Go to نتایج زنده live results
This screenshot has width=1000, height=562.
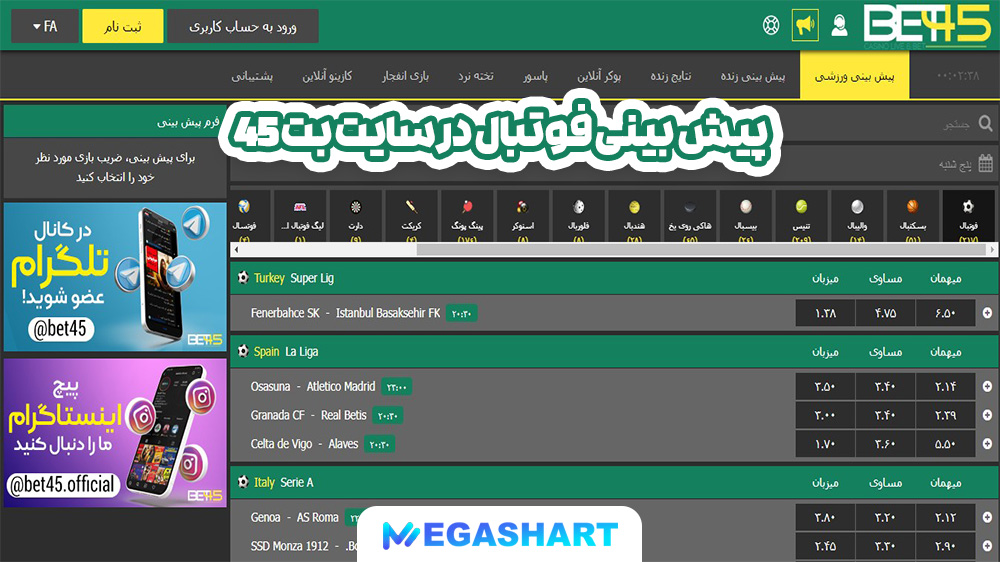point(671,76)
